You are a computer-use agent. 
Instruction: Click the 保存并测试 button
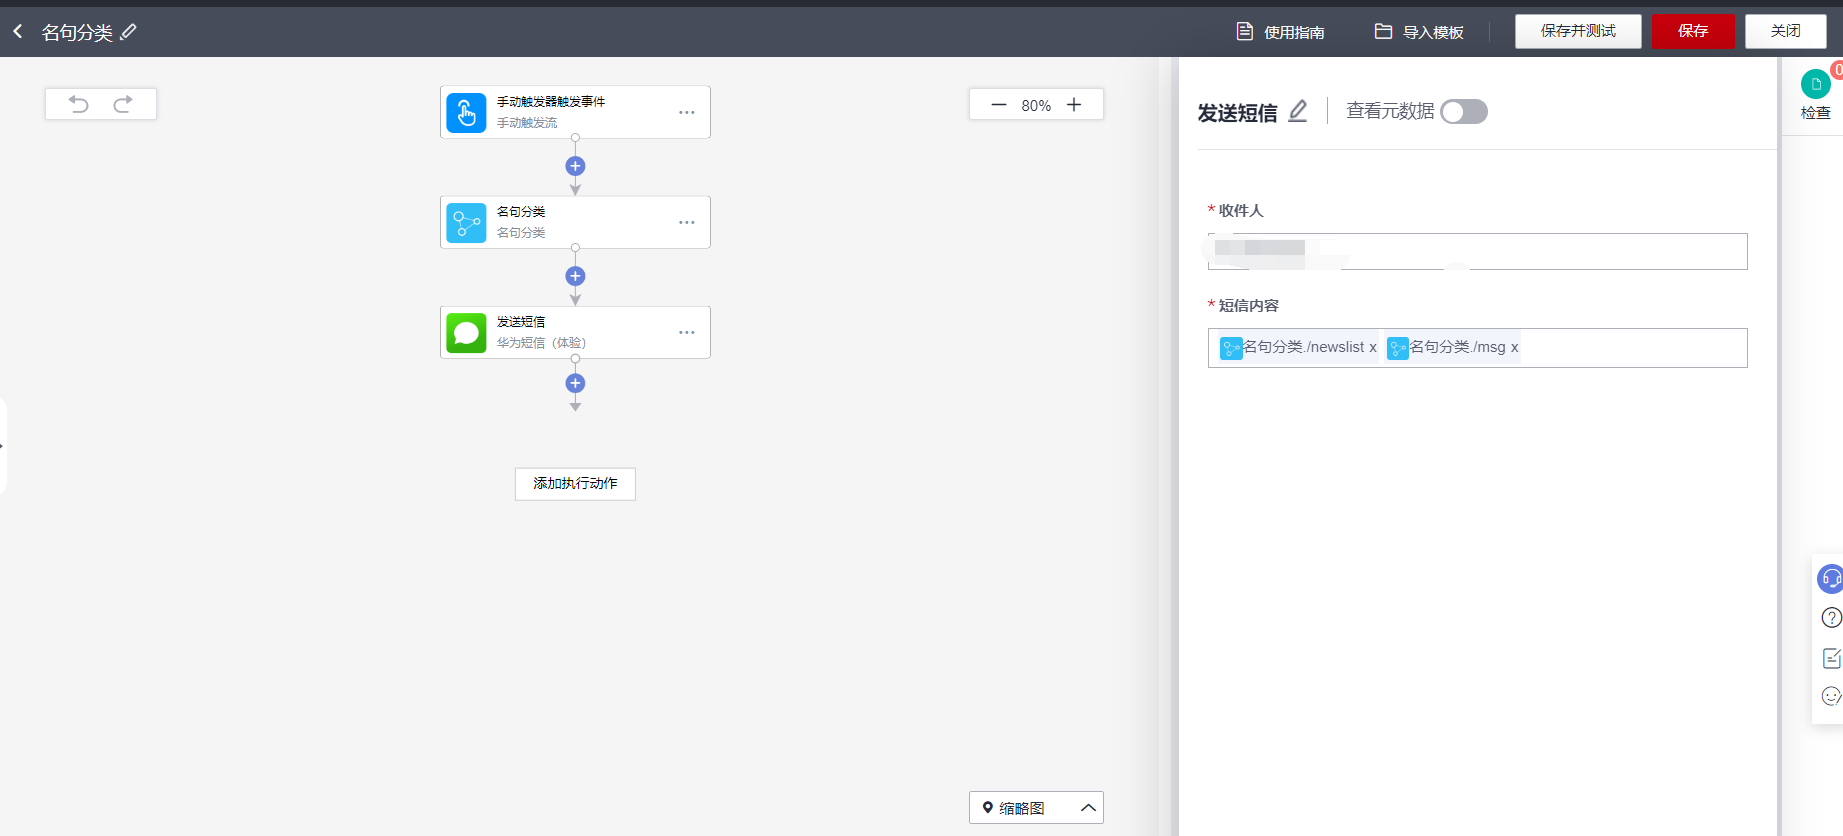tap(1578, 31)
